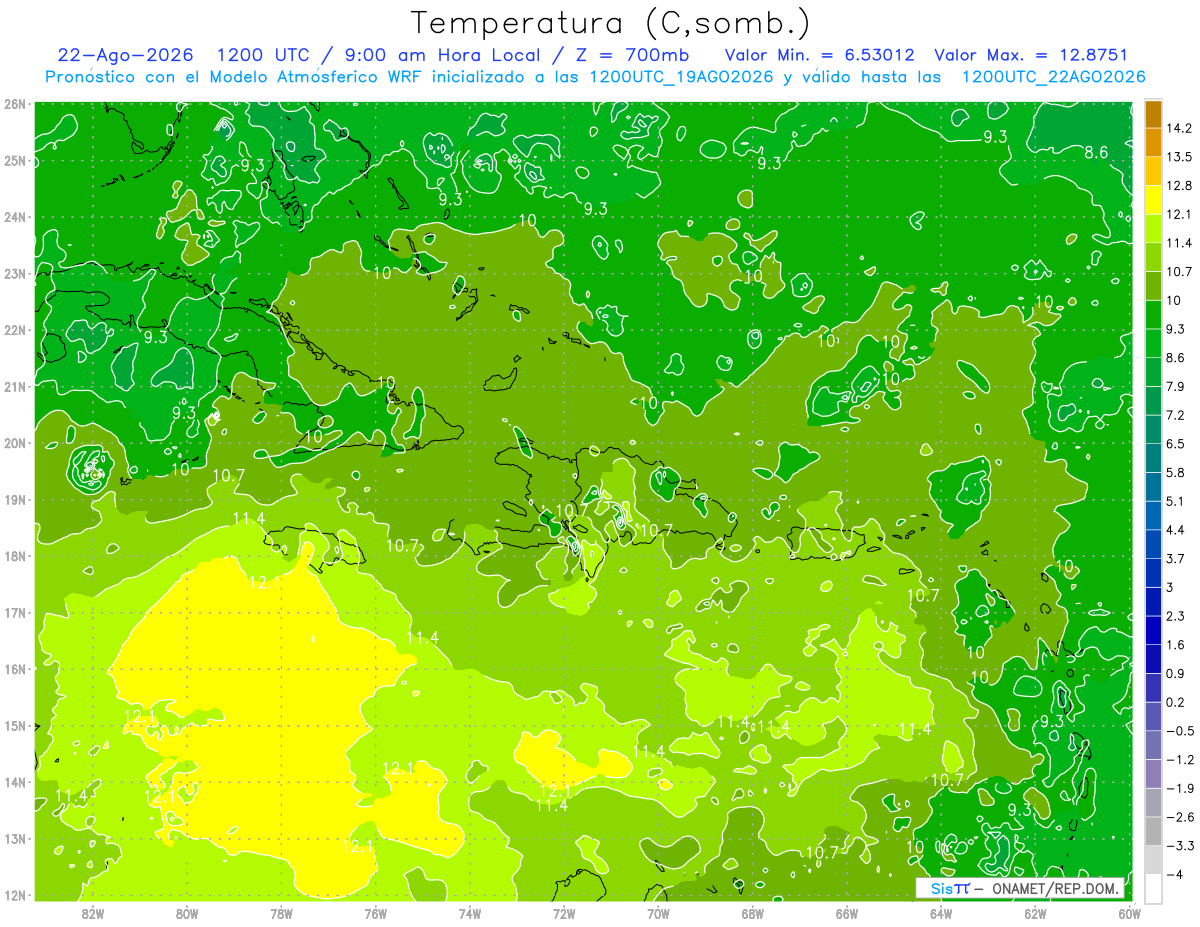
Task: Click the '1200UTC_19AGO2026' initialization time
Action: pyautogui.click(x=681, y=77)
